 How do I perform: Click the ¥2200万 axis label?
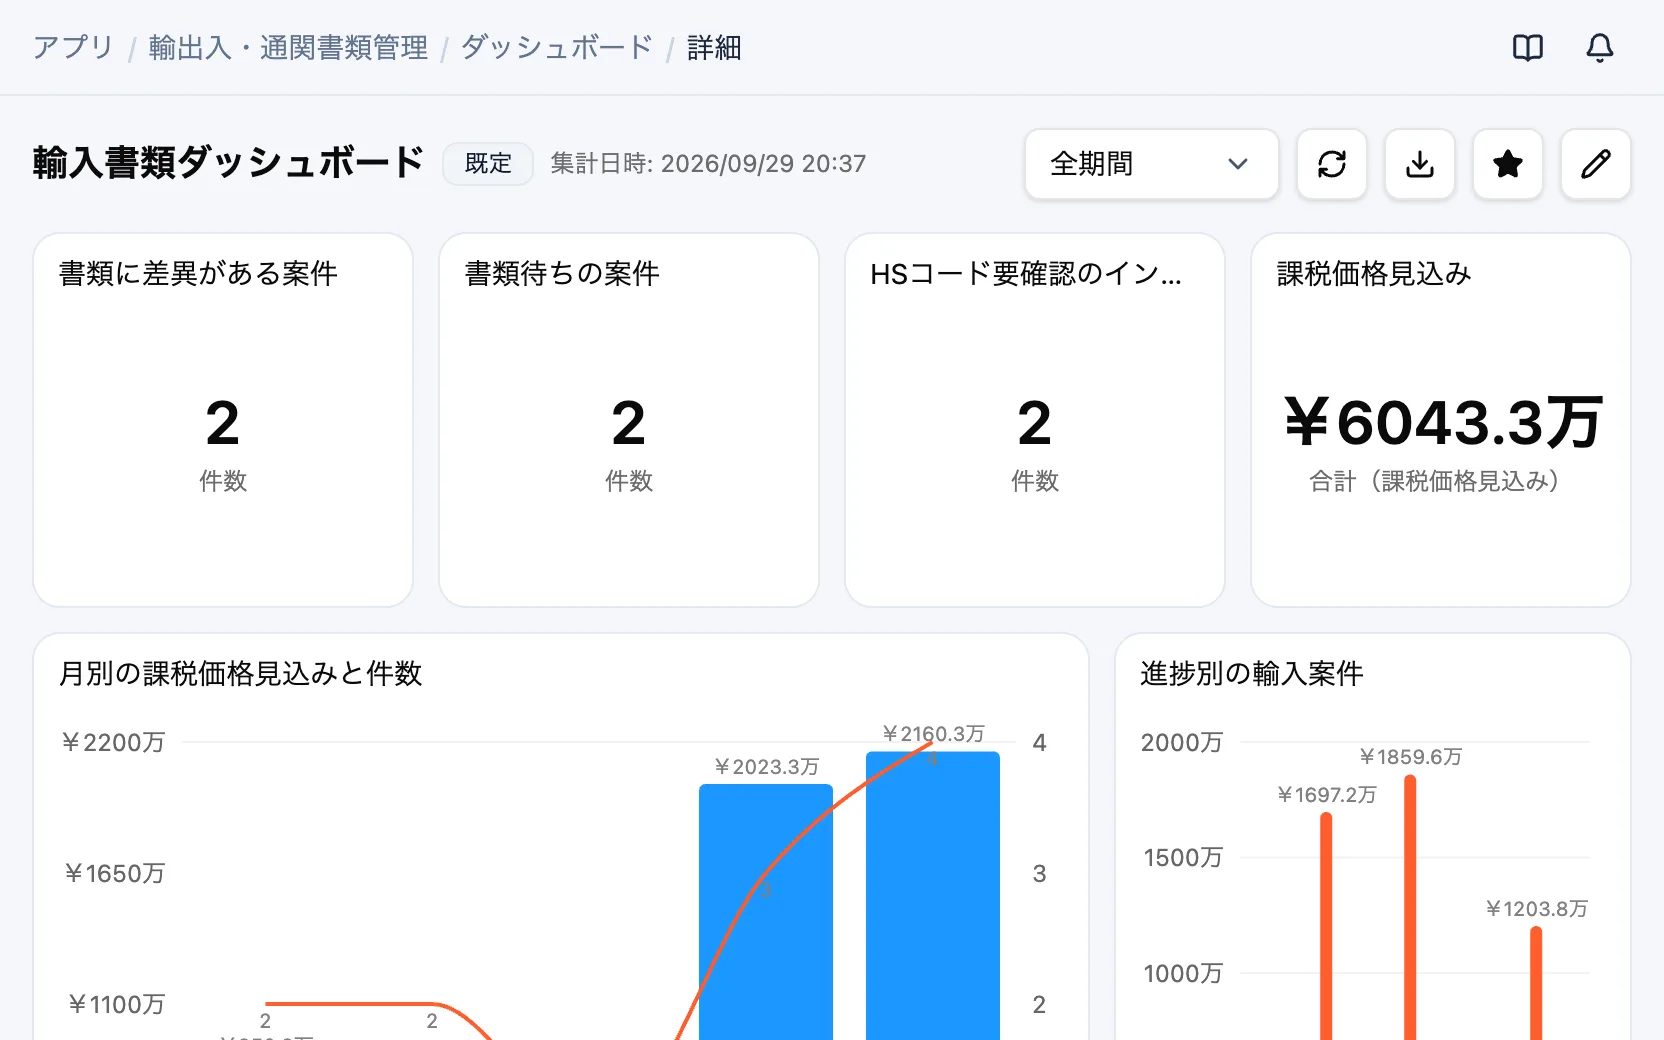(x=113, y=742)
